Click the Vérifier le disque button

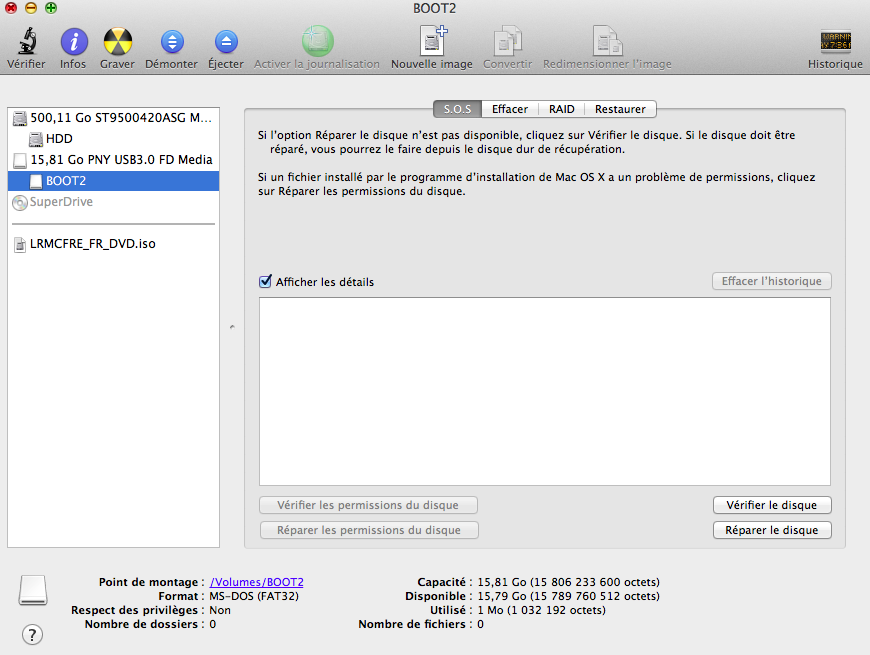771,505
